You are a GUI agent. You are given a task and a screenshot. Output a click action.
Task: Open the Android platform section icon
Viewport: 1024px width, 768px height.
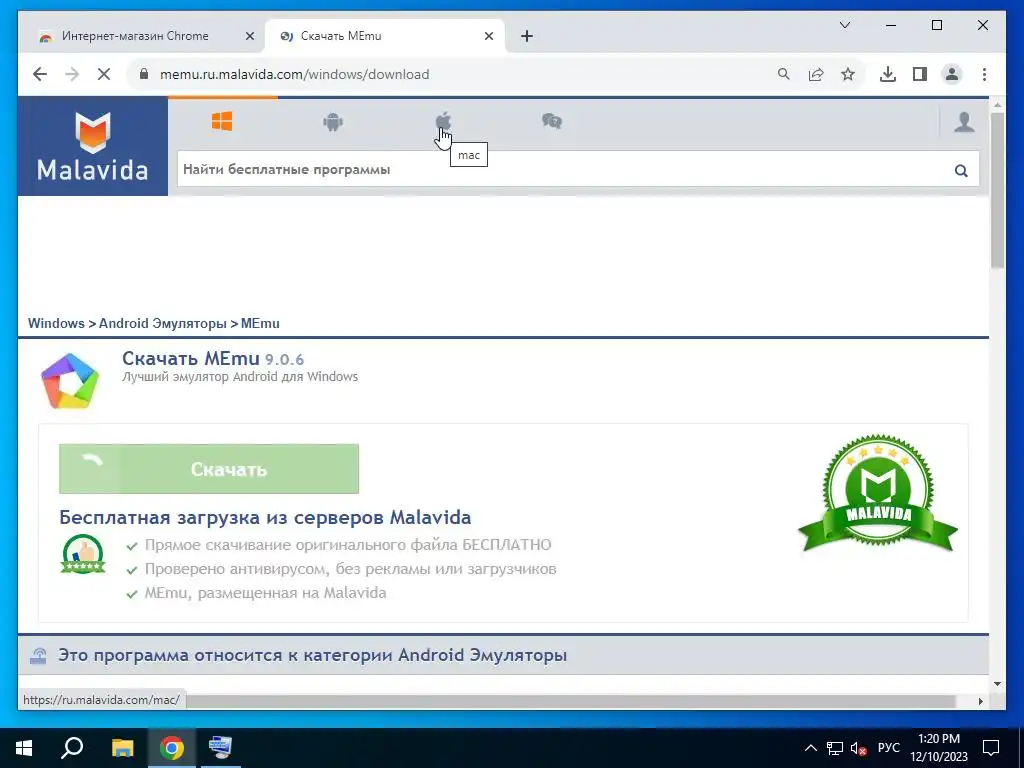click(x=333, y=121)
